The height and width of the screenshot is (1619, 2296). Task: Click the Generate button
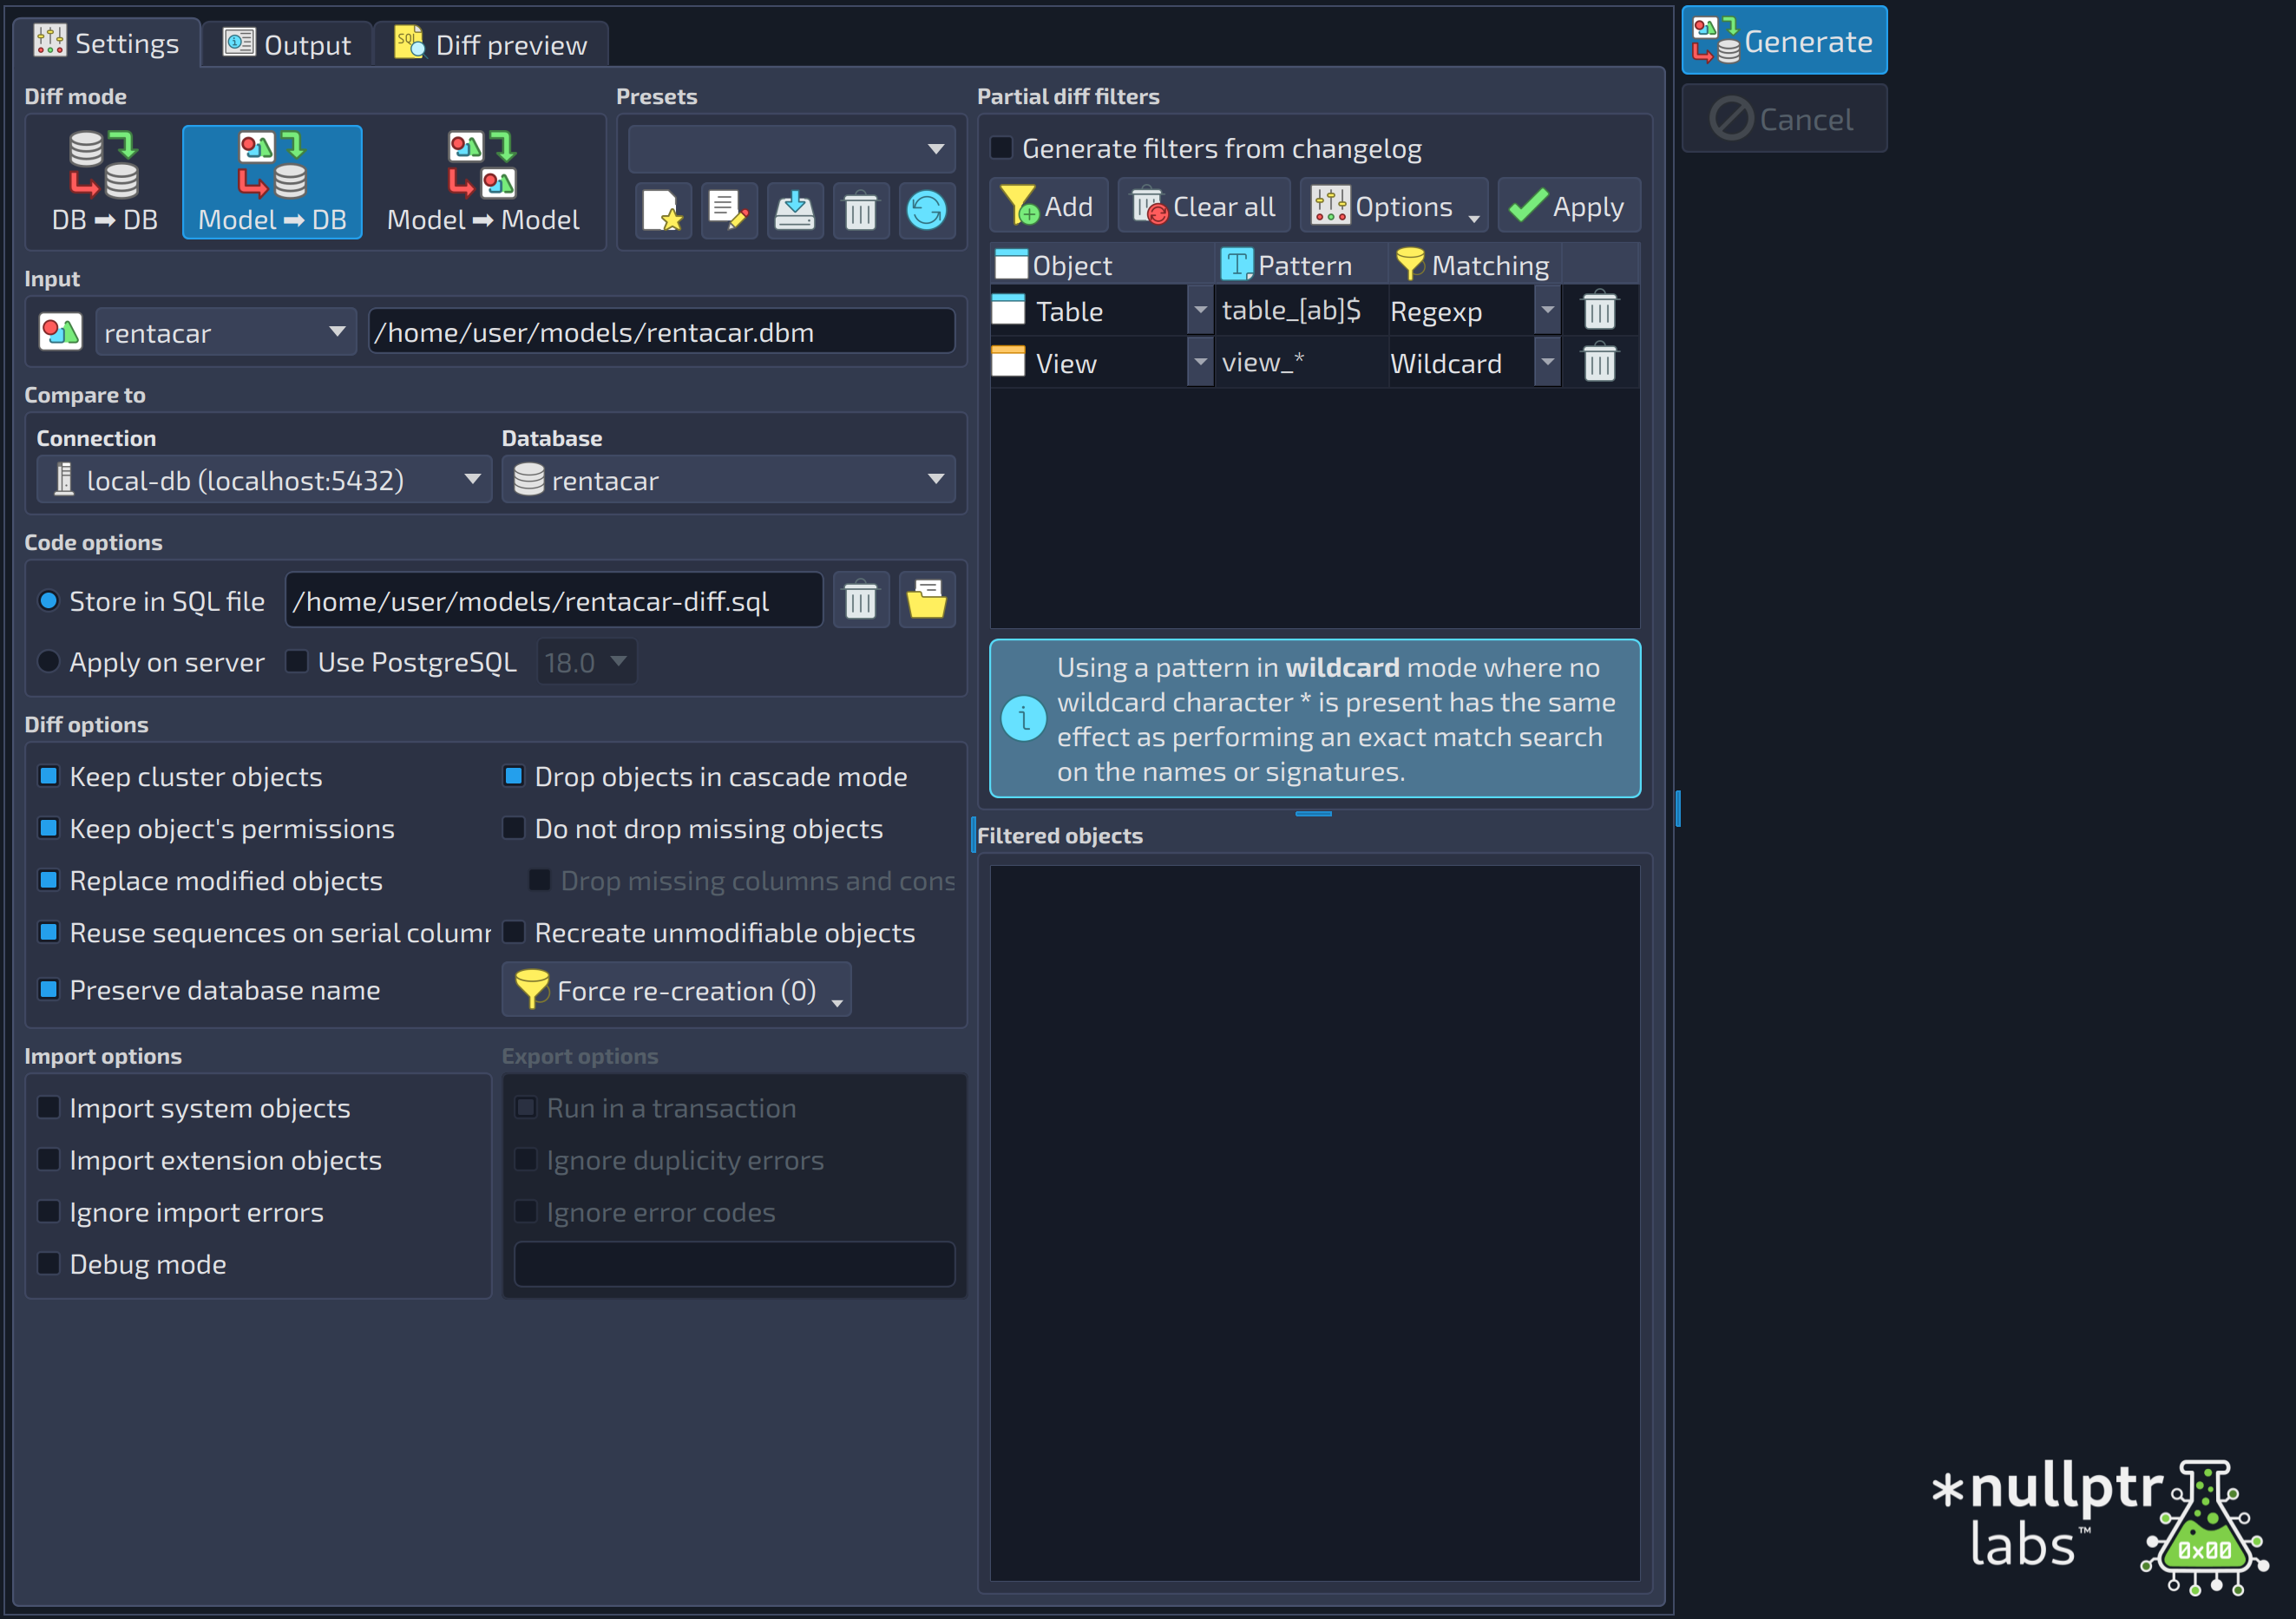[1784, 41]
